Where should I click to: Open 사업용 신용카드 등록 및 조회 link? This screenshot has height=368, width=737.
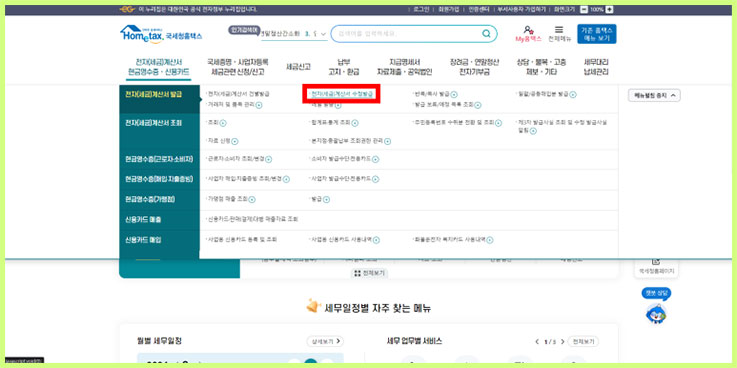(242, 240)
